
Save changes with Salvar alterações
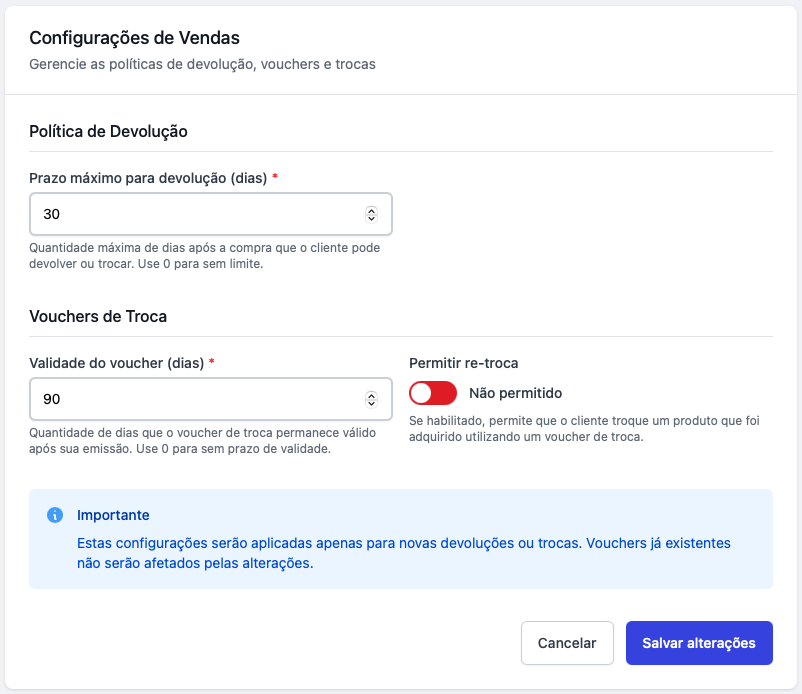coord(699,643)
